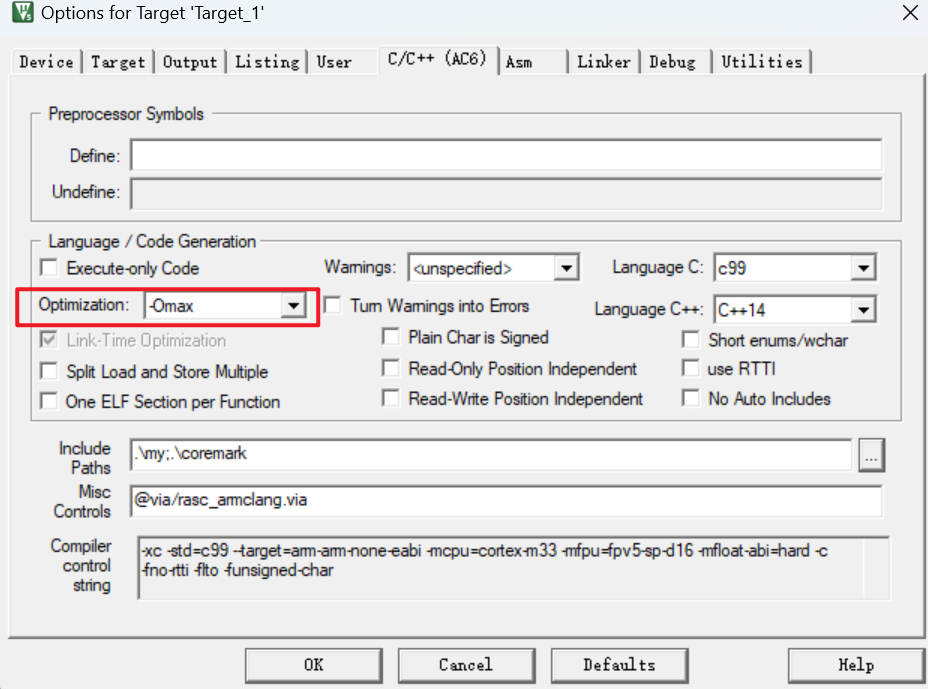
Task: Click the Keil uVision icon in title bar
Action: 22,12
